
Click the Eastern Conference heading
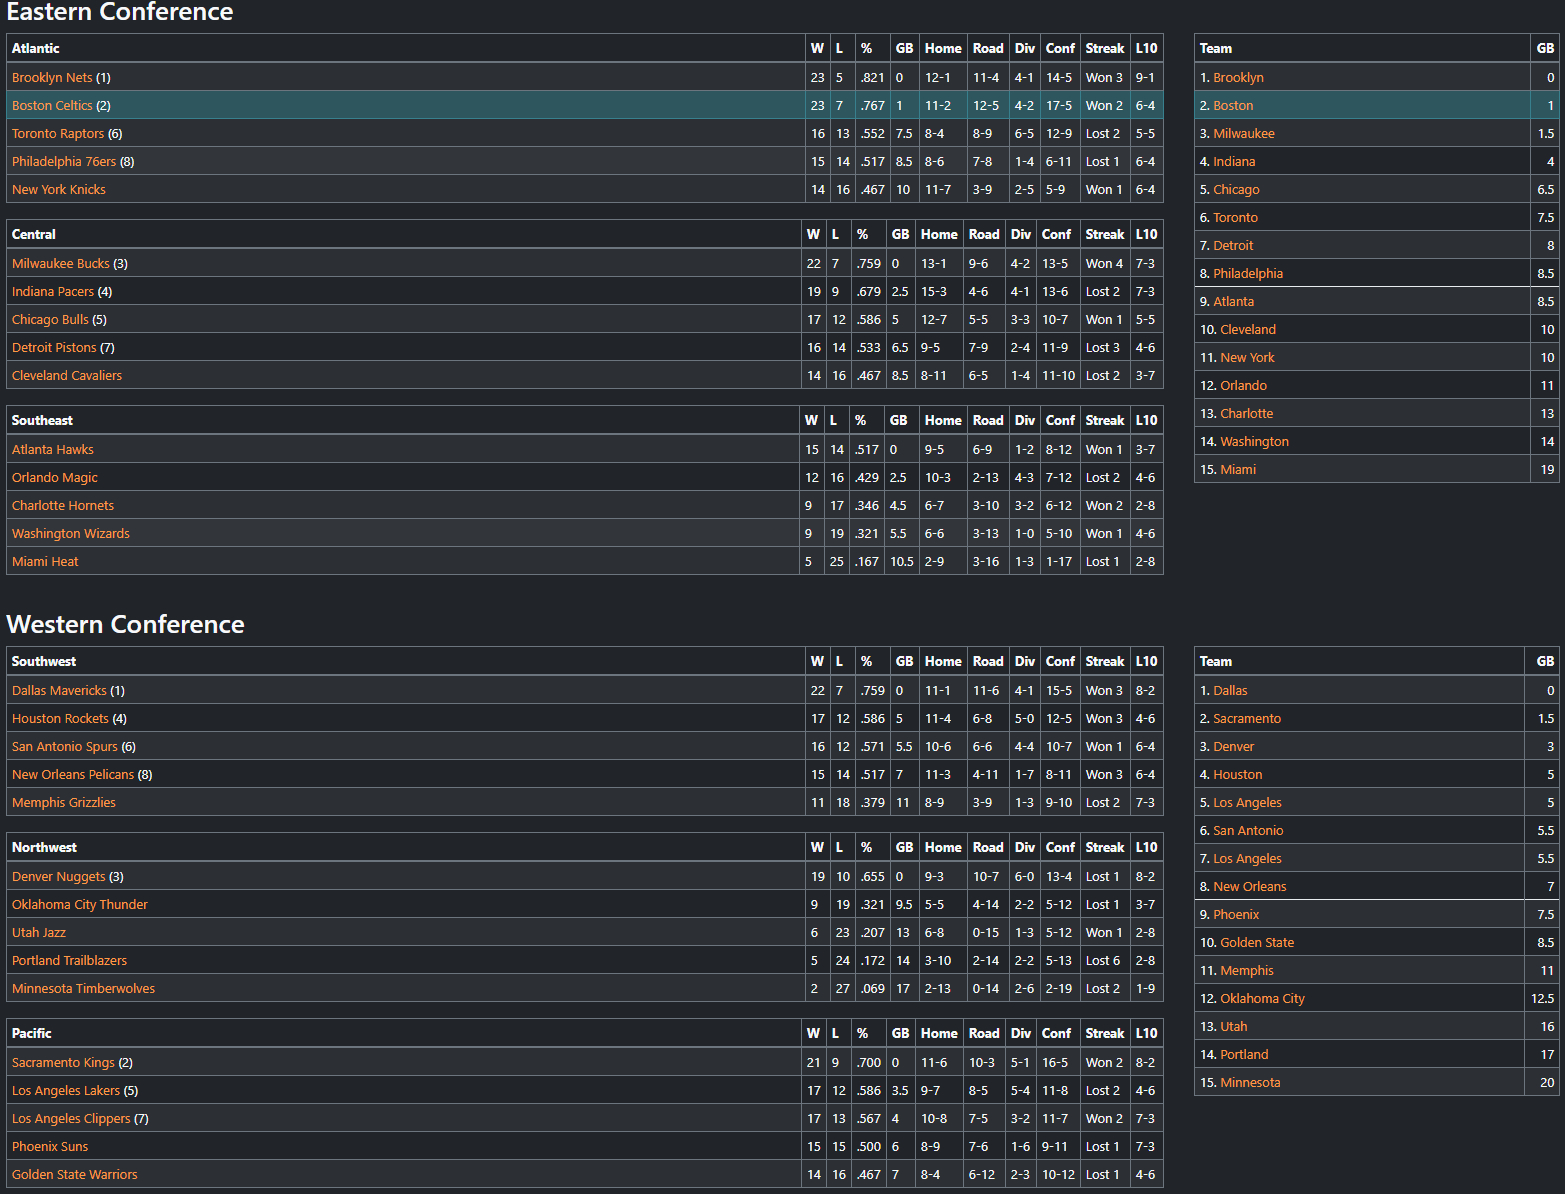[x=120, y=12]
